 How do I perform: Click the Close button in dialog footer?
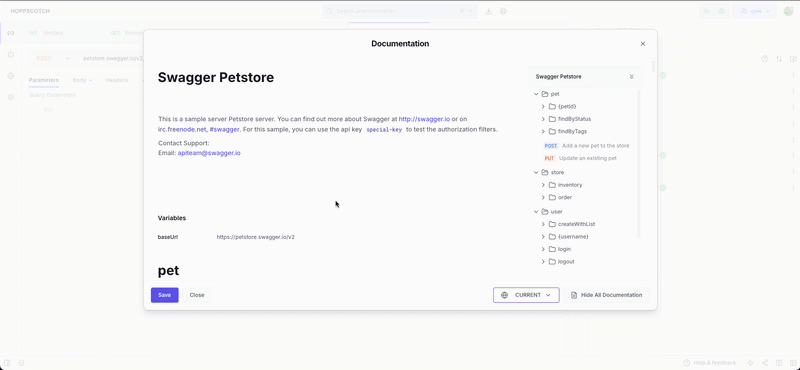click(197, 295)
